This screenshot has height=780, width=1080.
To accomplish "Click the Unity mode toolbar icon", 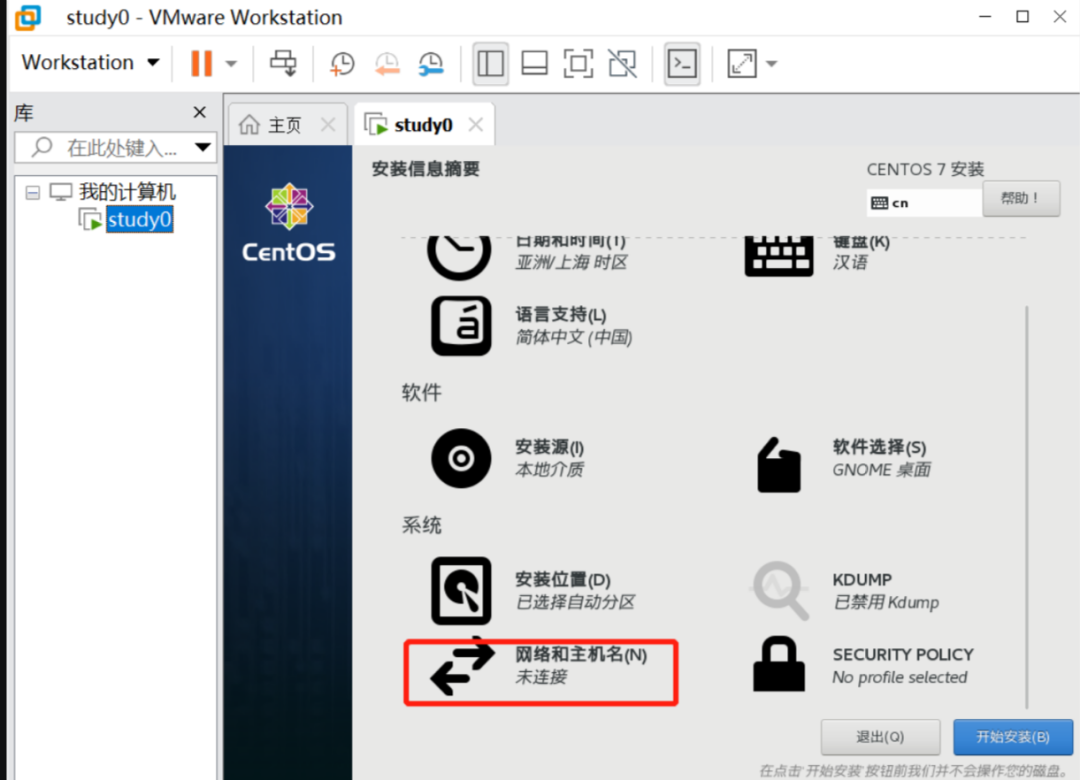I will (623, 63).
